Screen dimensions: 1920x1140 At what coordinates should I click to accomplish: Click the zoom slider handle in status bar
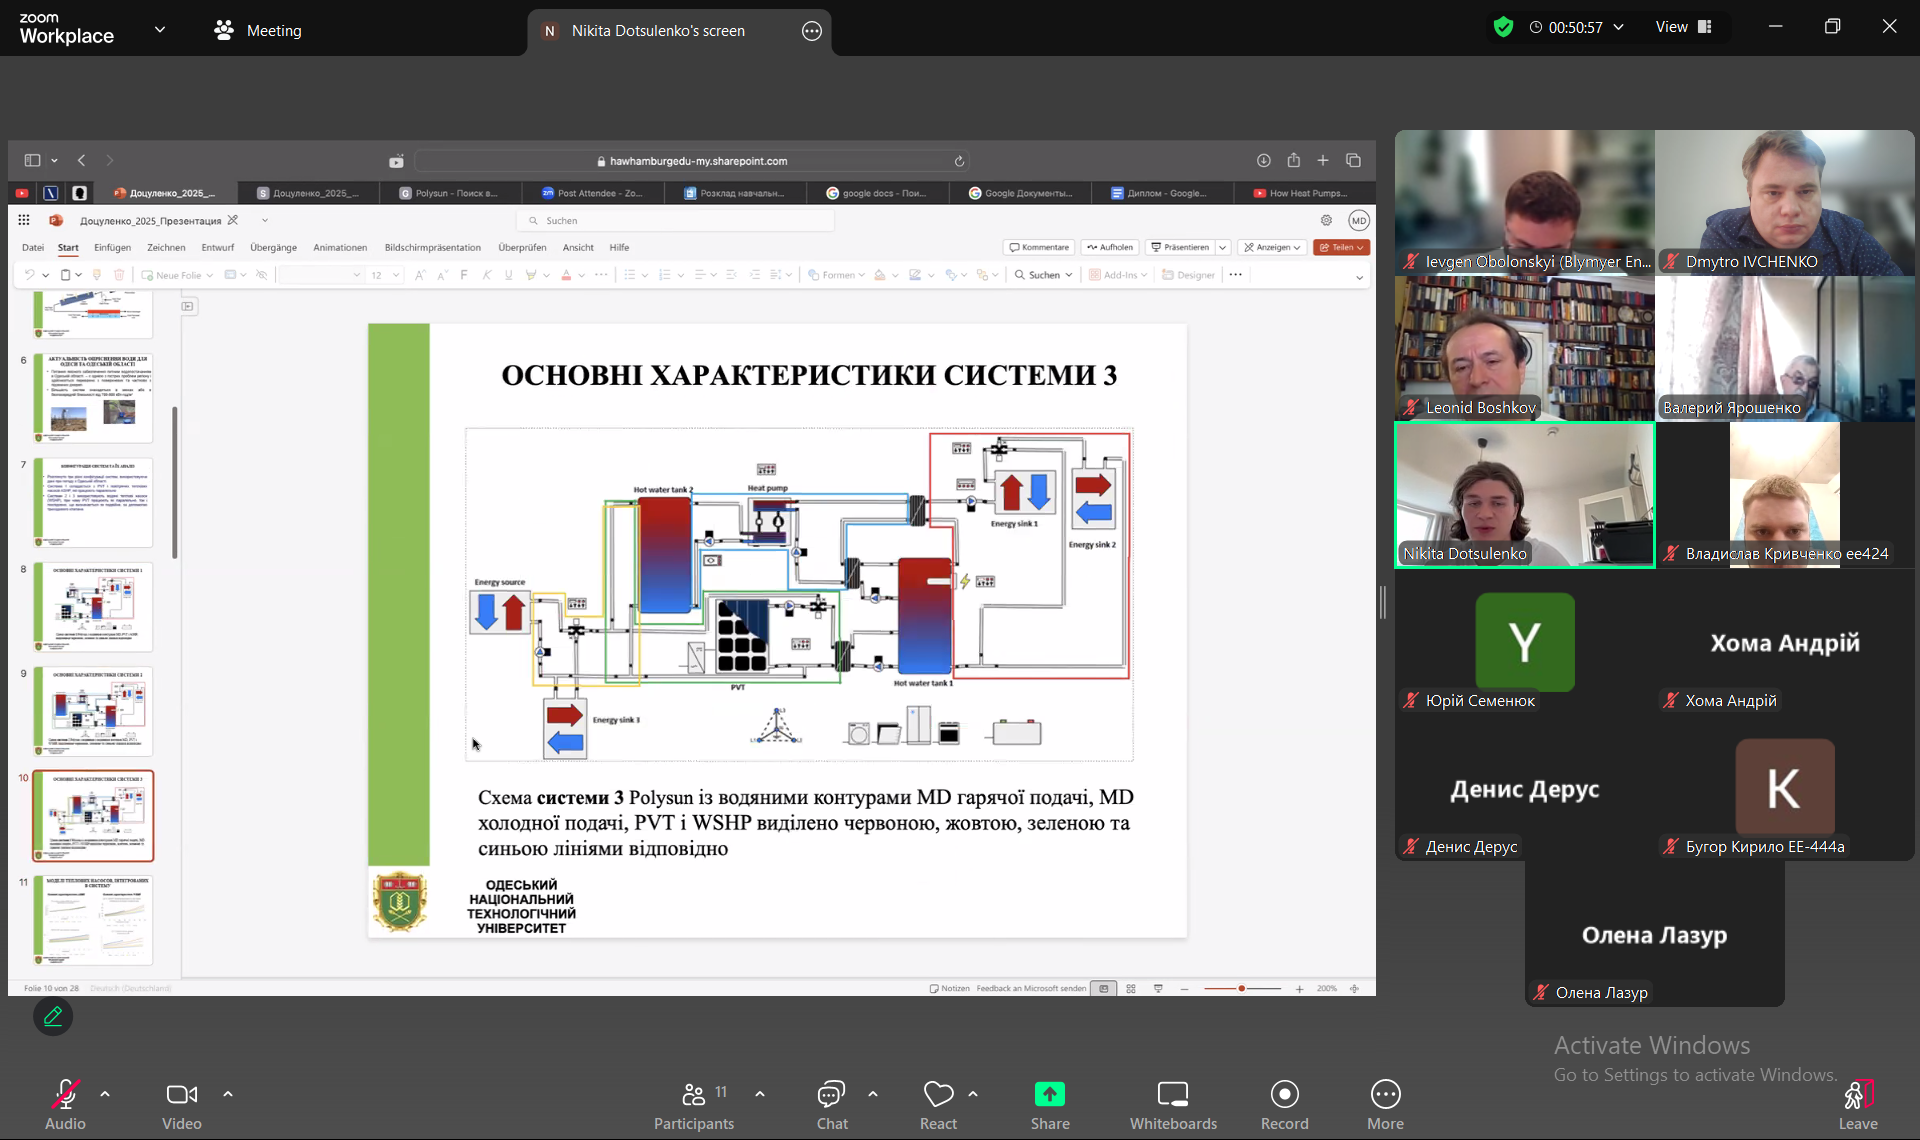click(1241, 988)
